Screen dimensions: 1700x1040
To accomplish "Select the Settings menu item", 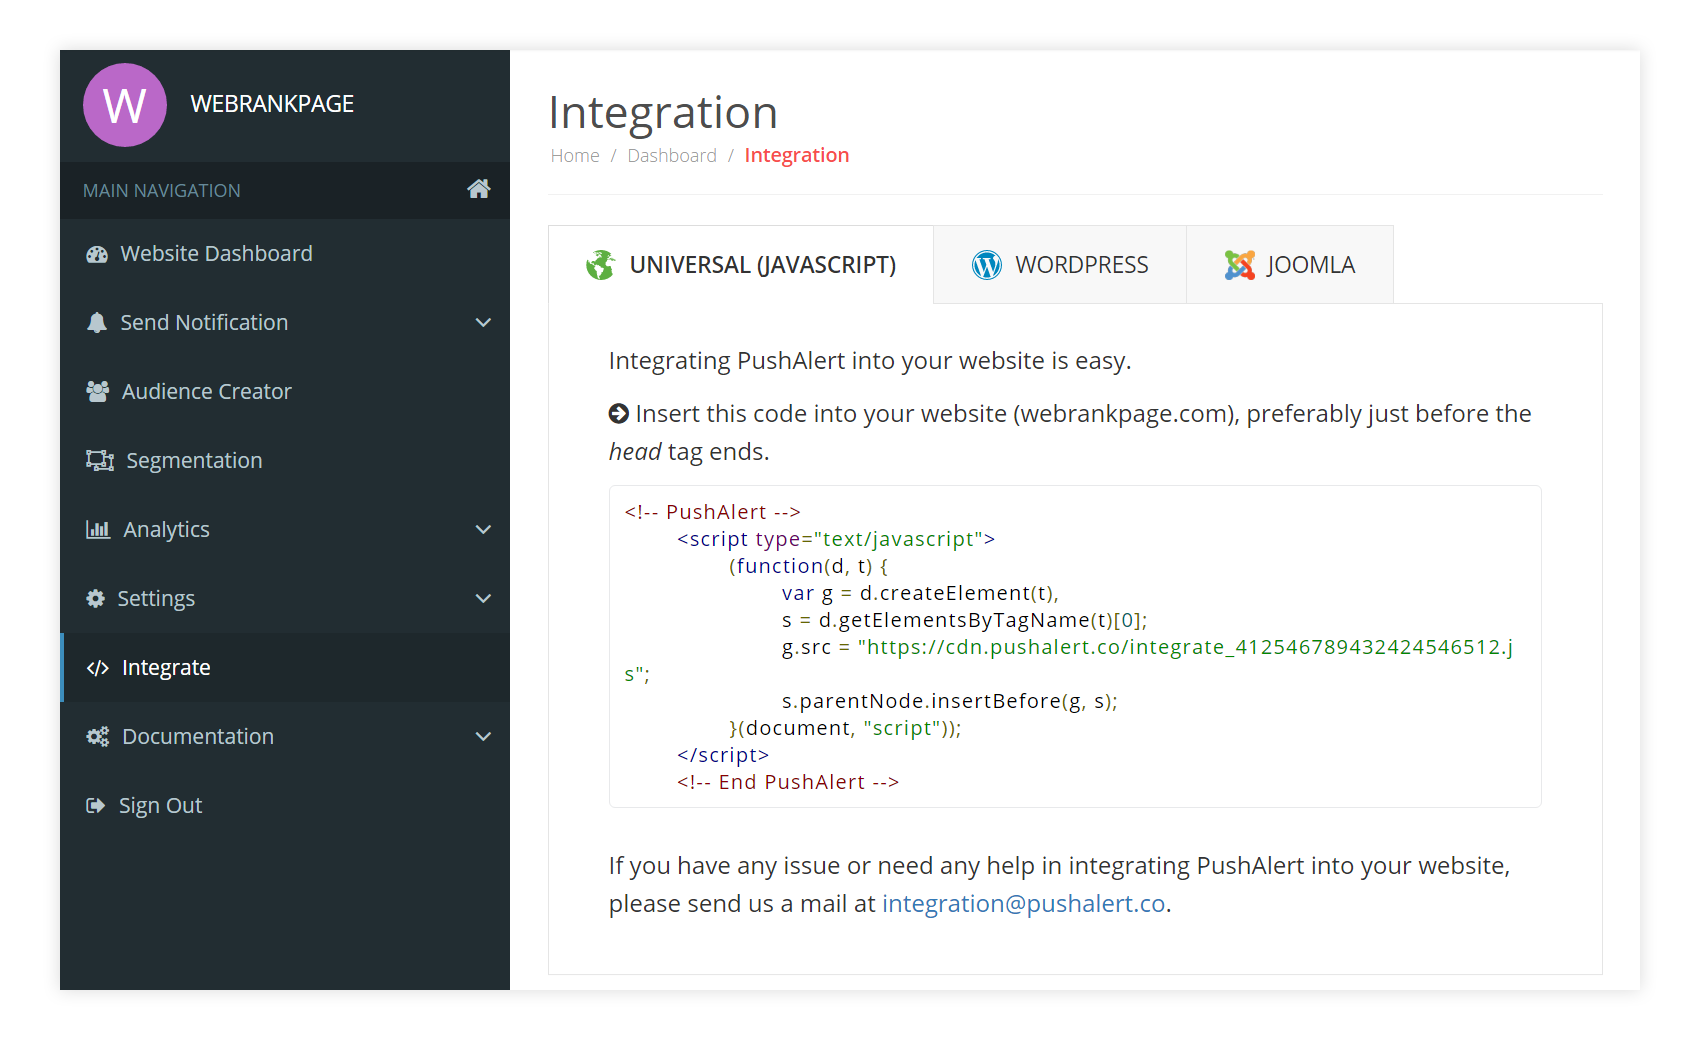I will [x=285, y=598].
